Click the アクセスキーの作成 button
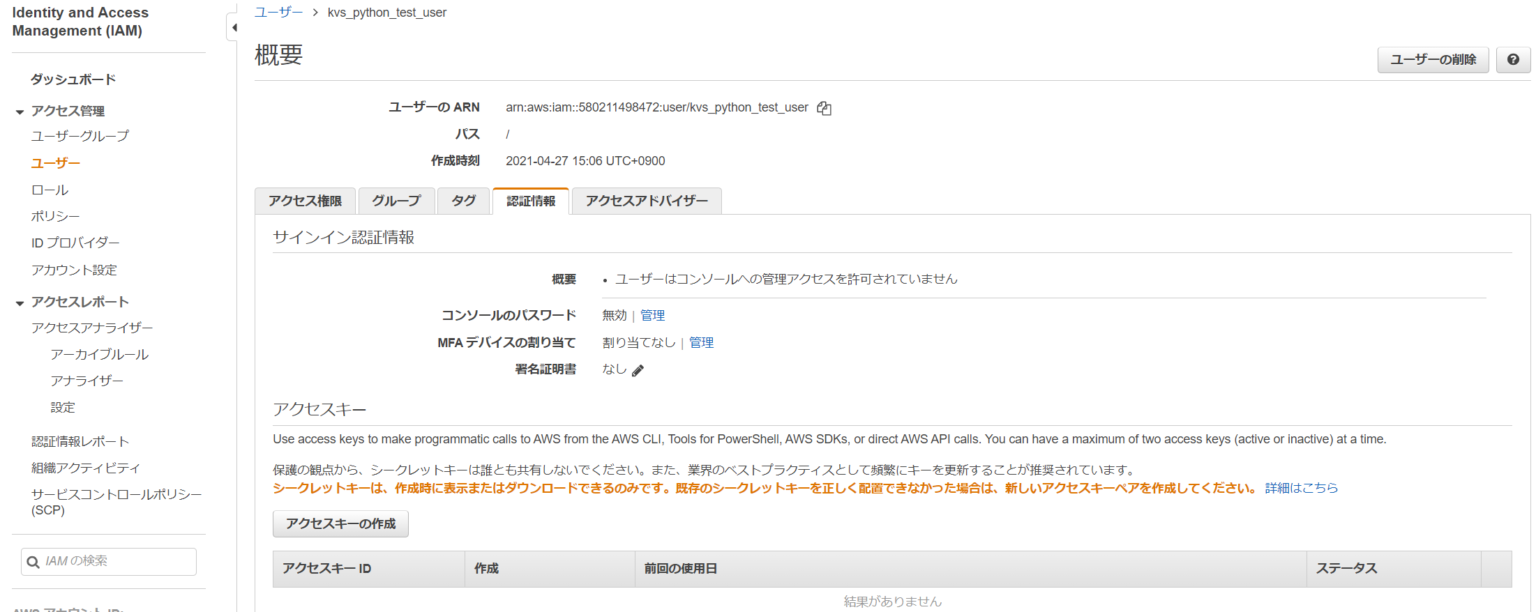 click(341, 524)
